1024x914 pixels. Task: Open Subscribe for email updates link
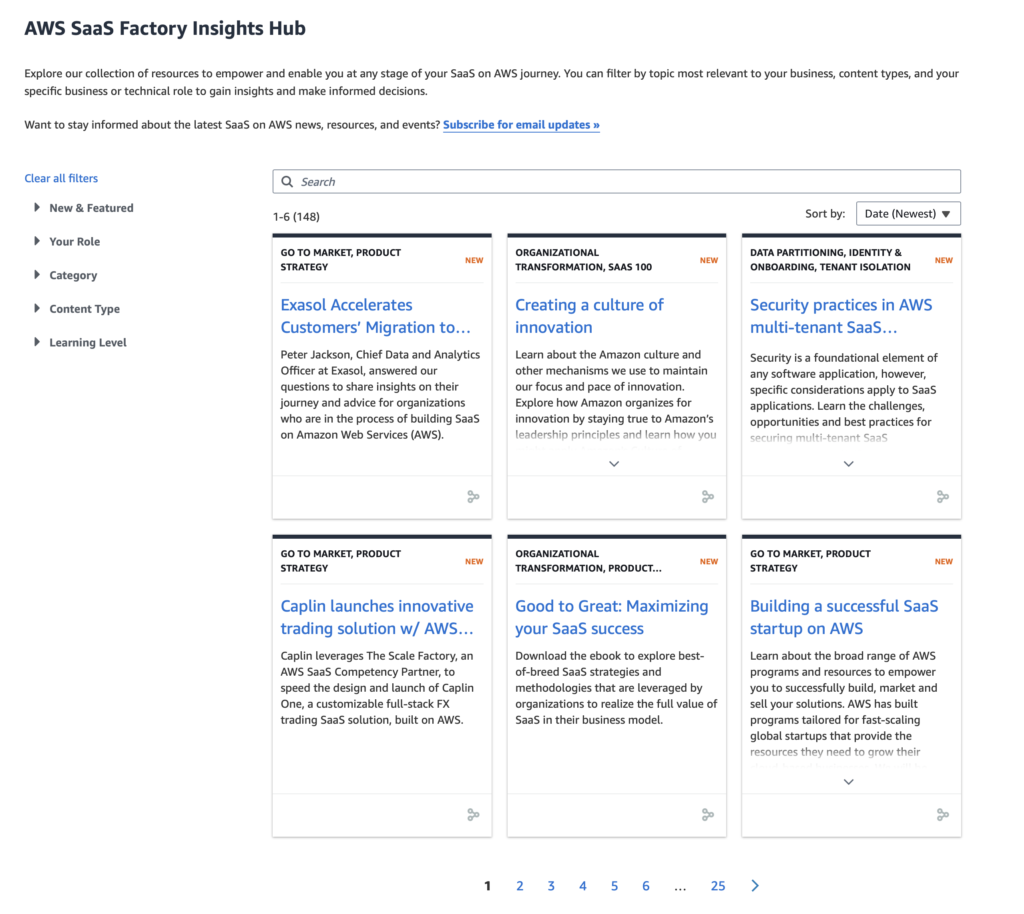click(x=521, y=125)
